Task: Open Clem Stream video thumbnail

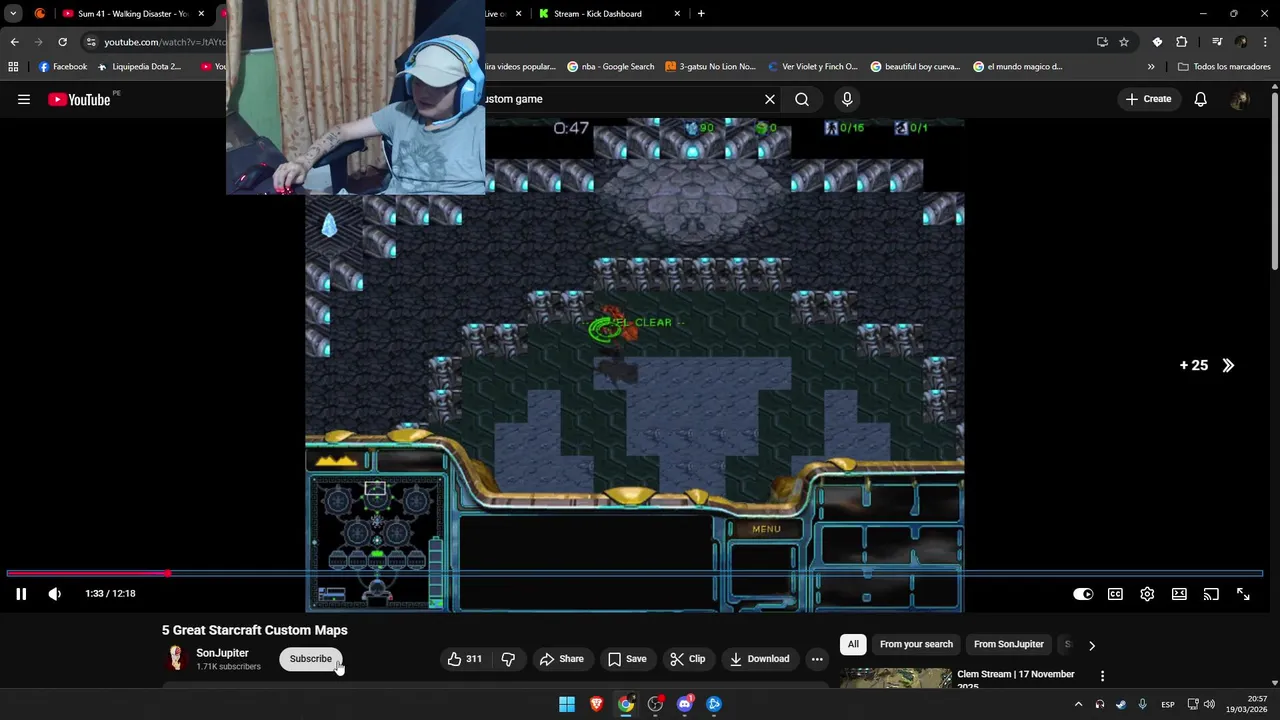Action: [x=896, y=678]
